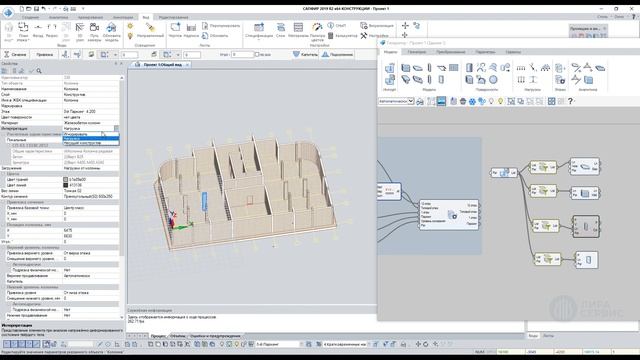640x360 pixels.
Task: Open the Палитра цветов tool
Action: [317, 31]
